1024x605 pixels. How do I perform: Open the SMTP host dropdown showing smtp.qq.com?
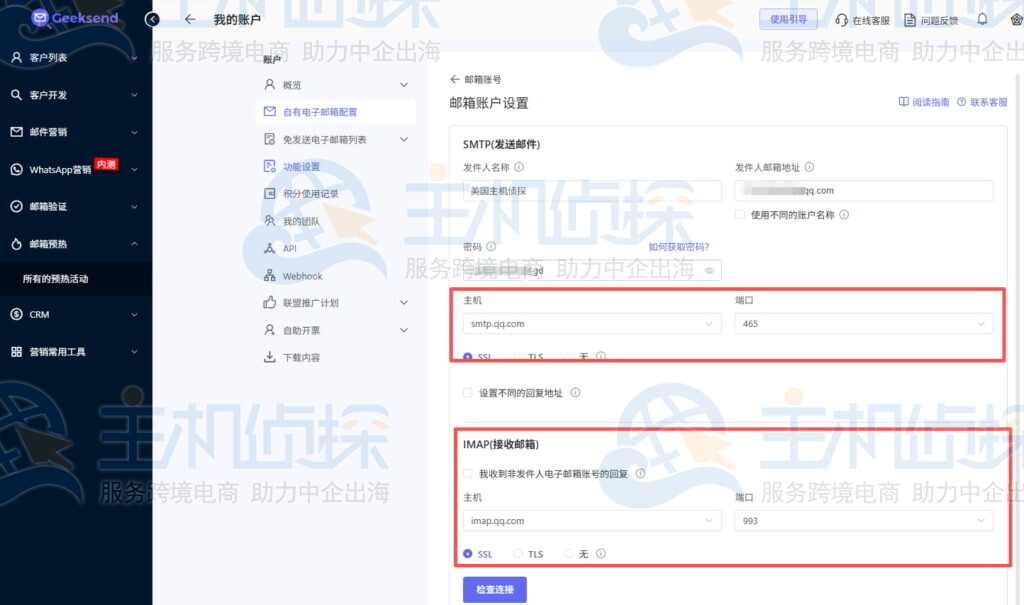(x=592, y=324)
